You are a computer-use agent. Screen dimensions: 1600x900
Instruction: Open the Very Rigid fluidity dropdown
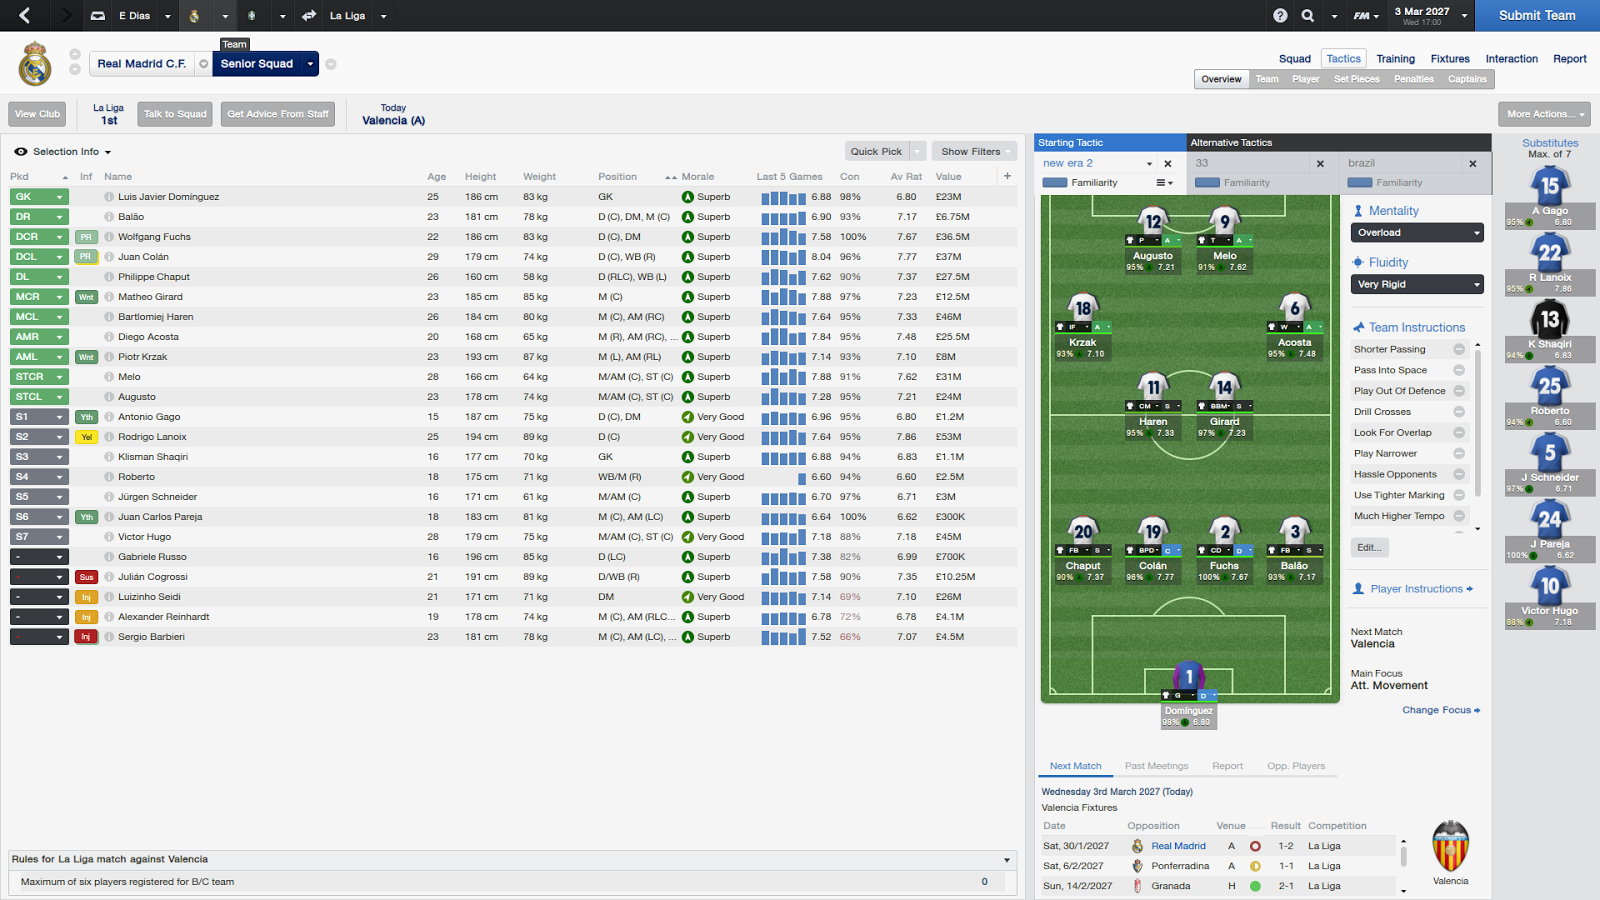[x=1417, y=285]
